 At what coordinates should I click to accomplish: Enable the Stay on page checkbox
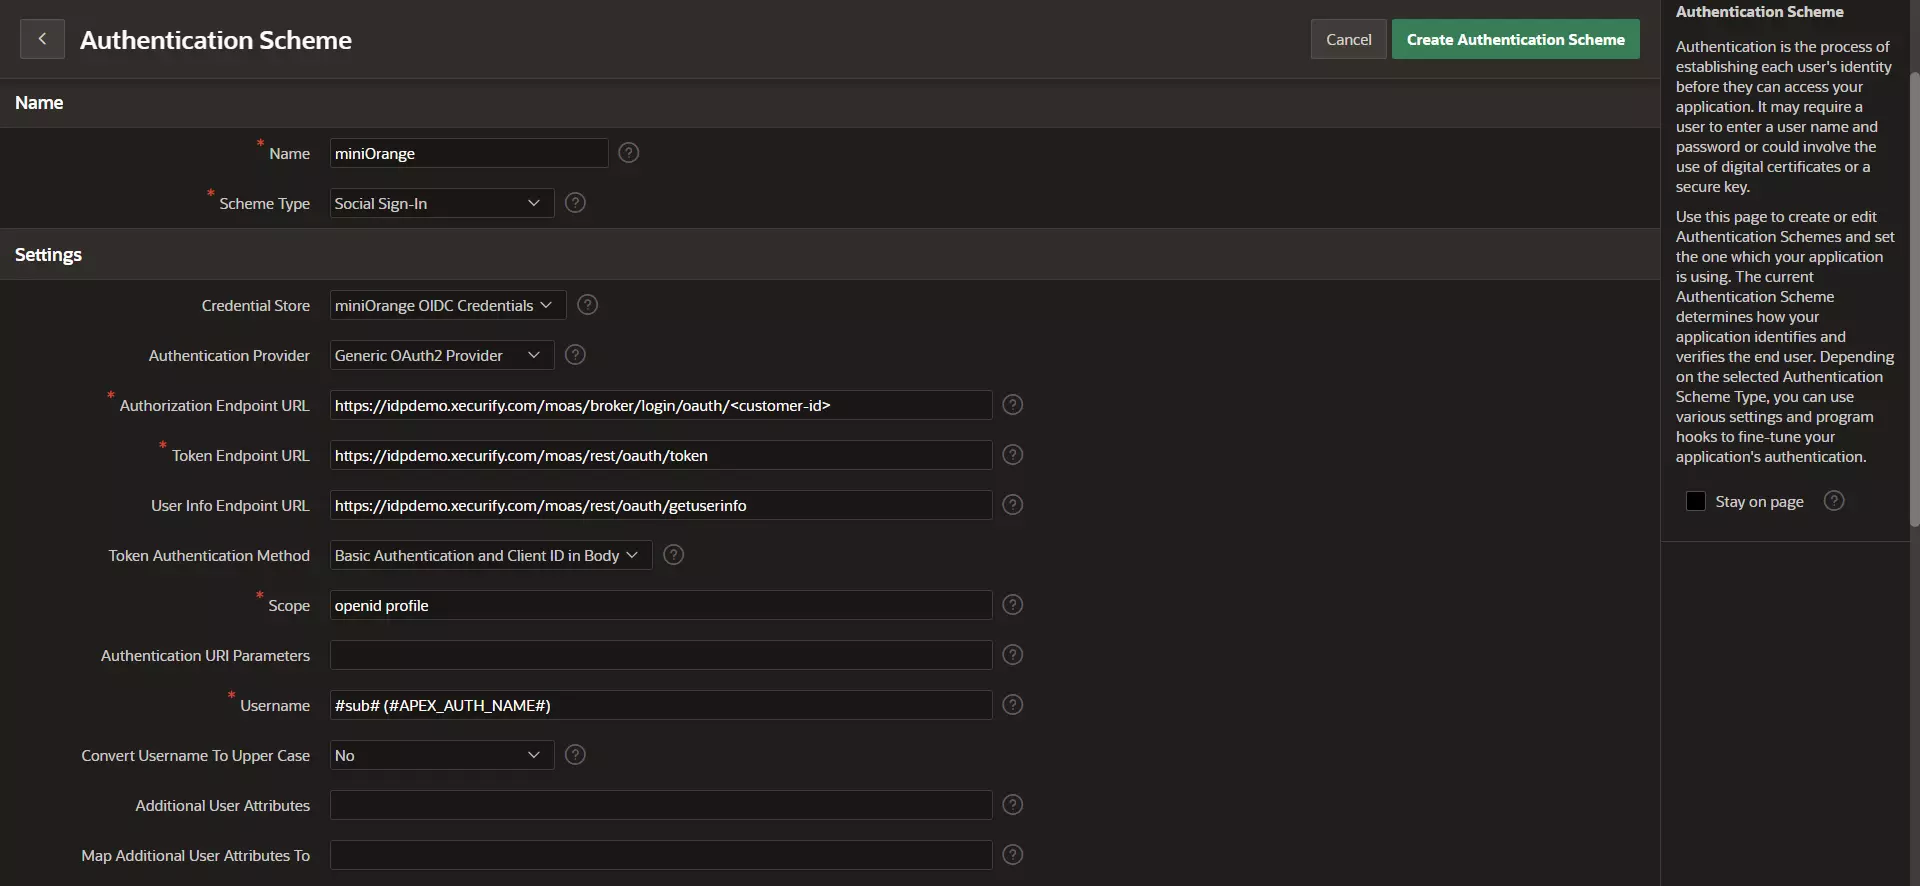coord(1696,501)
